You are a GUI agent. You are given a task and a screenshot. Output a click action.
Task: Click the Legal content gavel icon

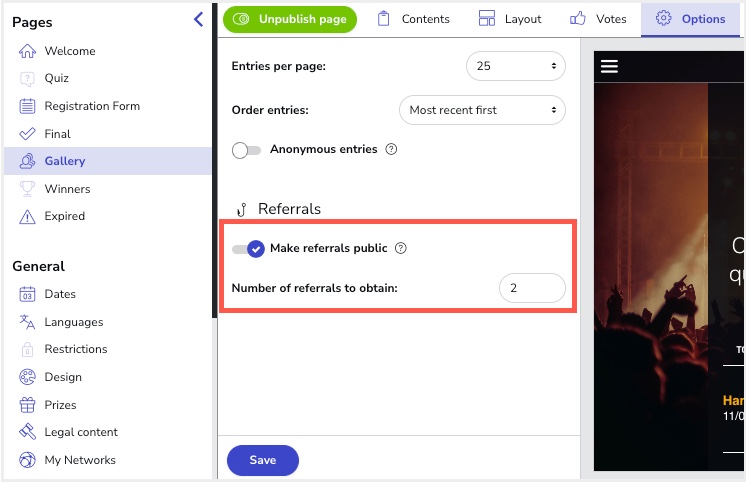pos(27,432)
